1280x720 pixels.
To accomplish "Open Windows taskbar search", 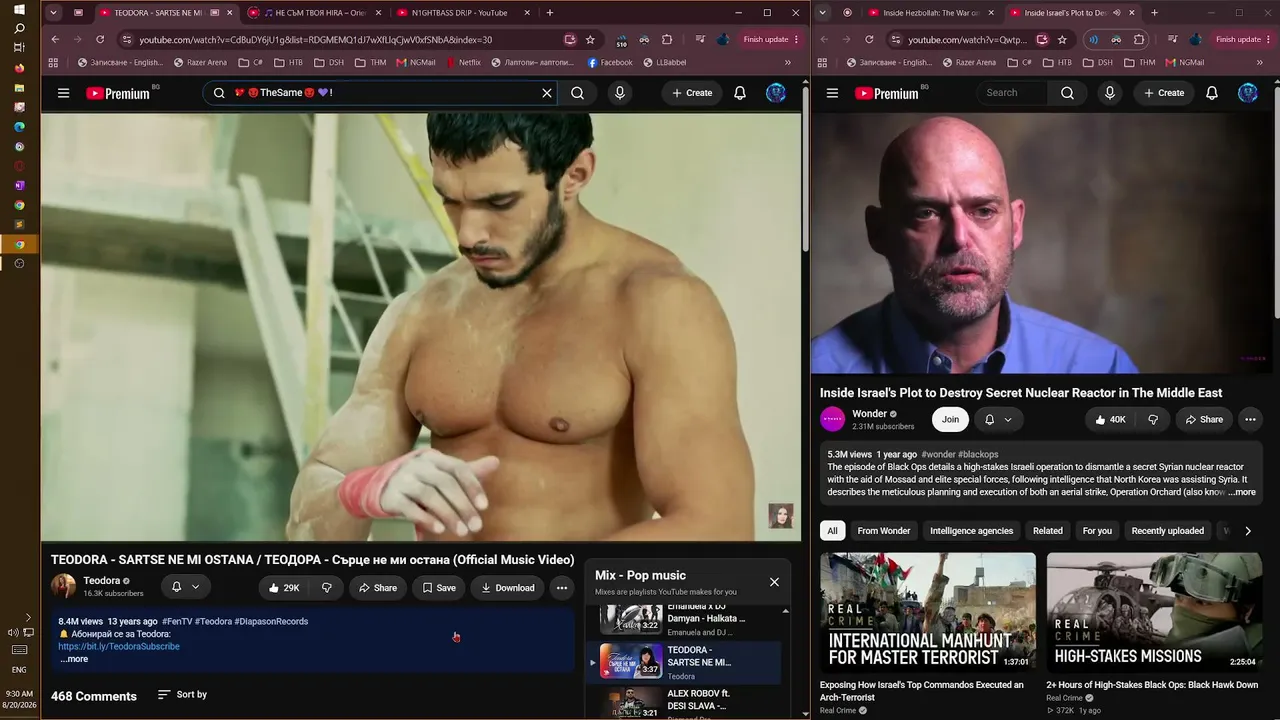I will 19,28.
